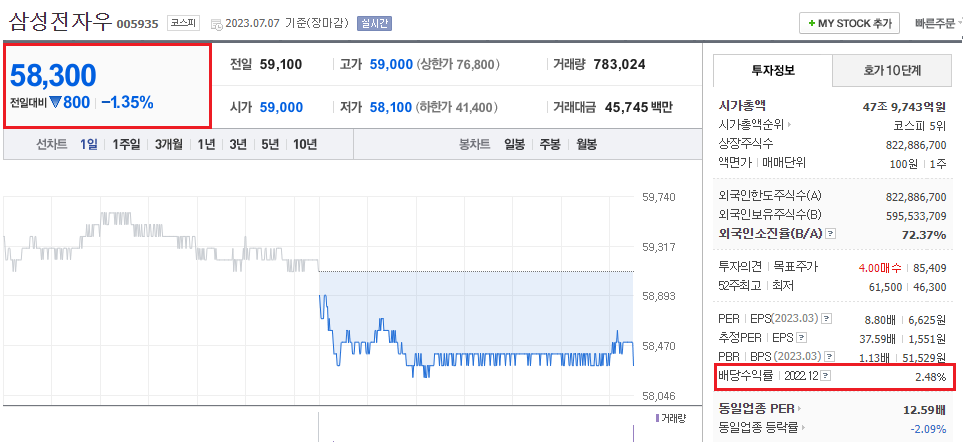
Task: Select the 3개월 line chart period
Action: [x=168, y=145]
